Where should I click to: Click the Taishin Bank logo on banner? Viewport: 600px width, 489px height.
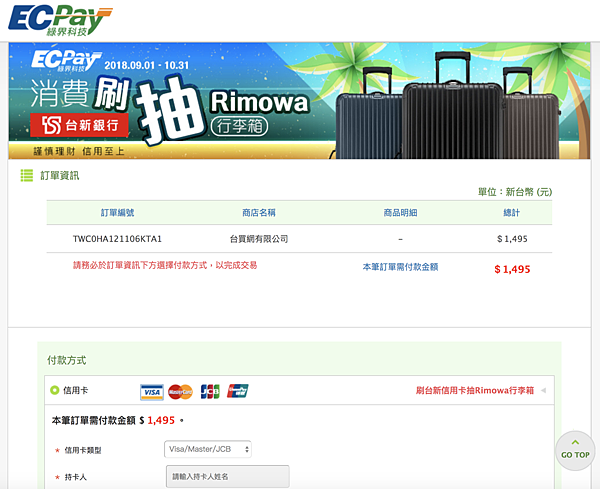point(80,125)
